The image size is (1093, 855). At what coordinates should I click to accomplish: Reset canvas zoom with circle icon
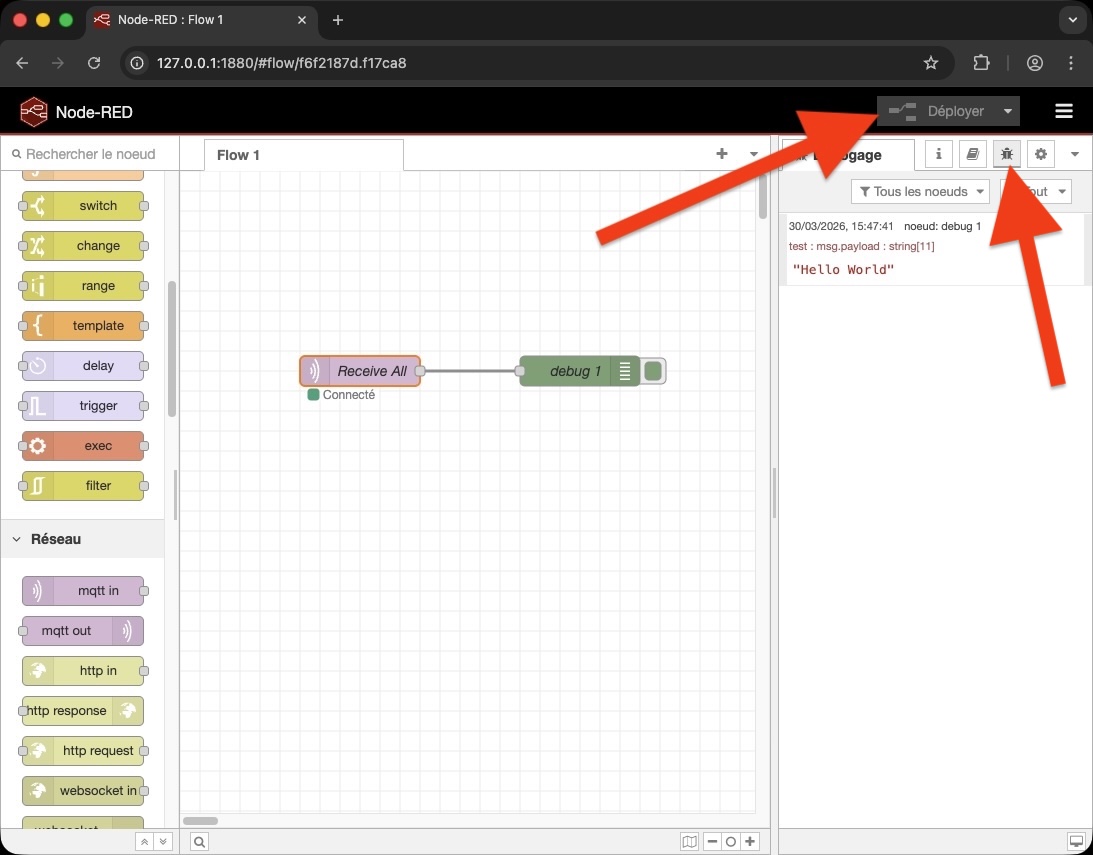tap(730, 841)
